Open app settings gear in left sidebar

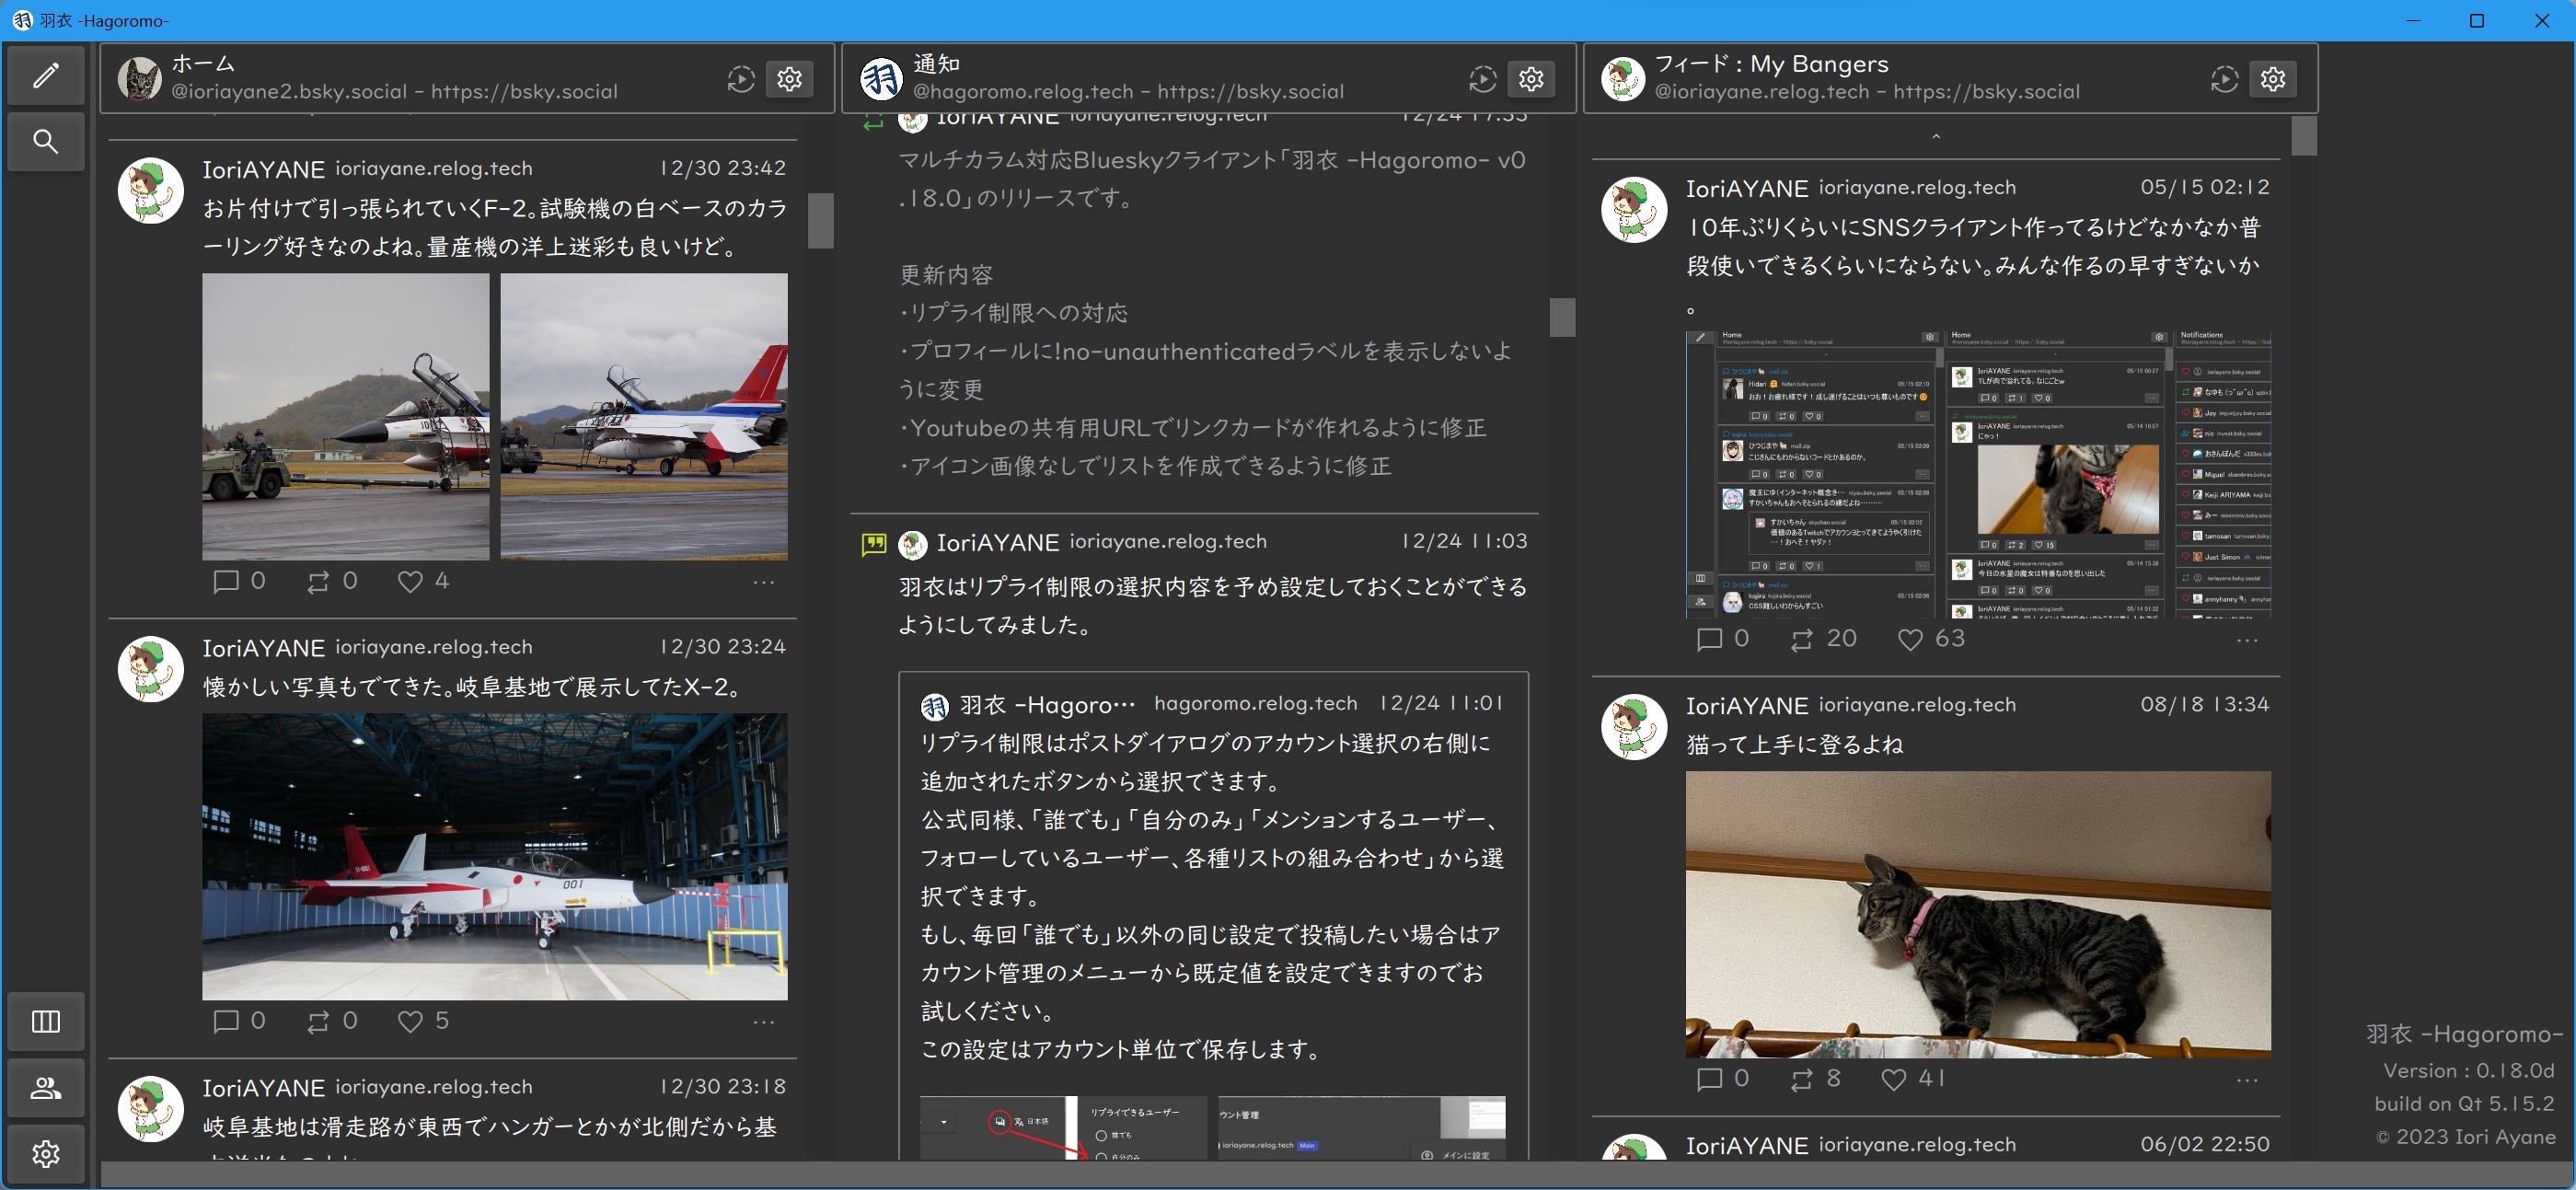coord(45,1154)
